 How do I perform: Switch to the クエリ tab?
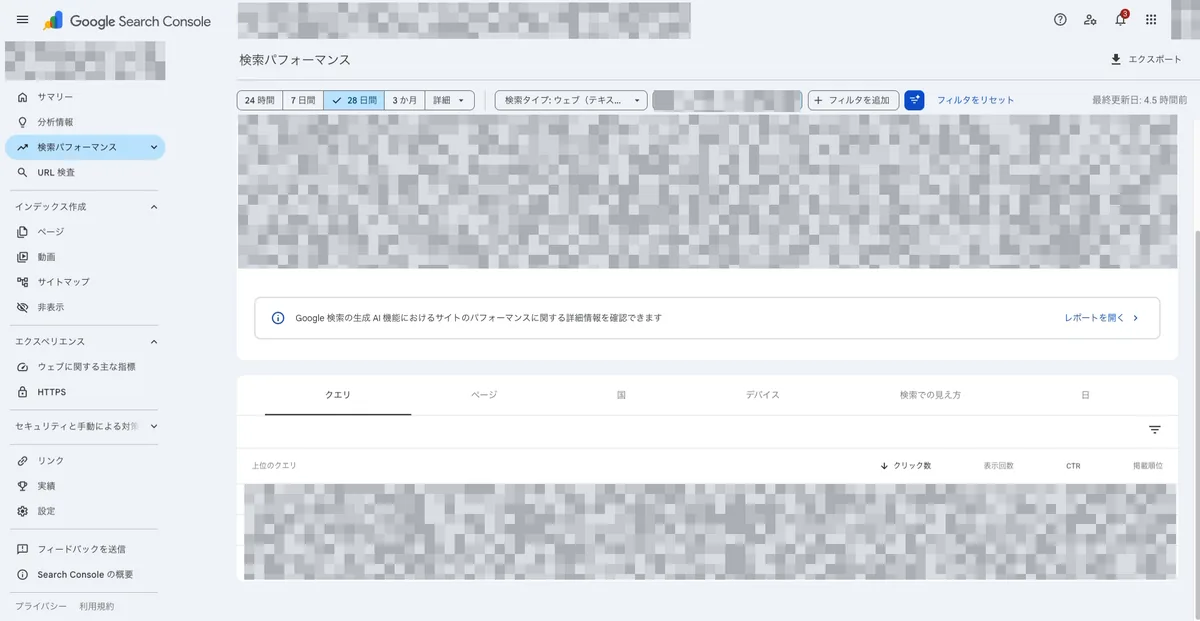click(338, 395)
